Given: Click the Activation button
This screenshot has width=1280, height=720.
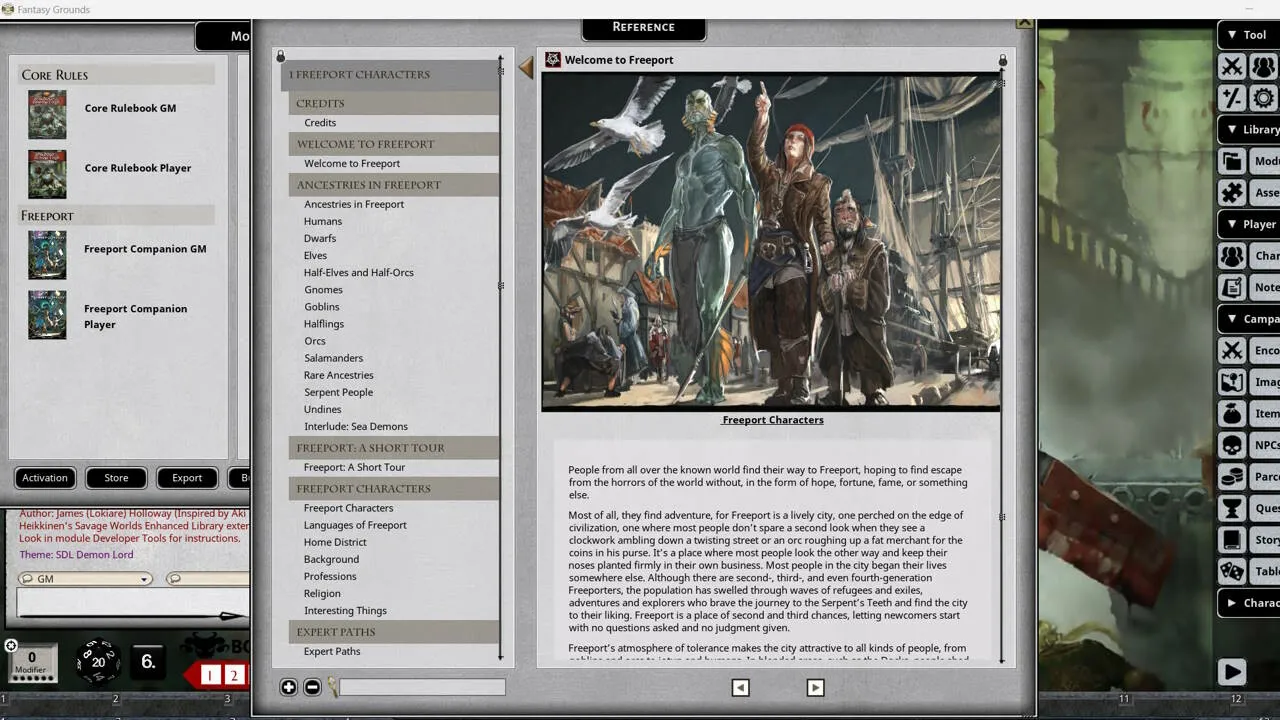Looking at the screenshot, I should 45,478.
